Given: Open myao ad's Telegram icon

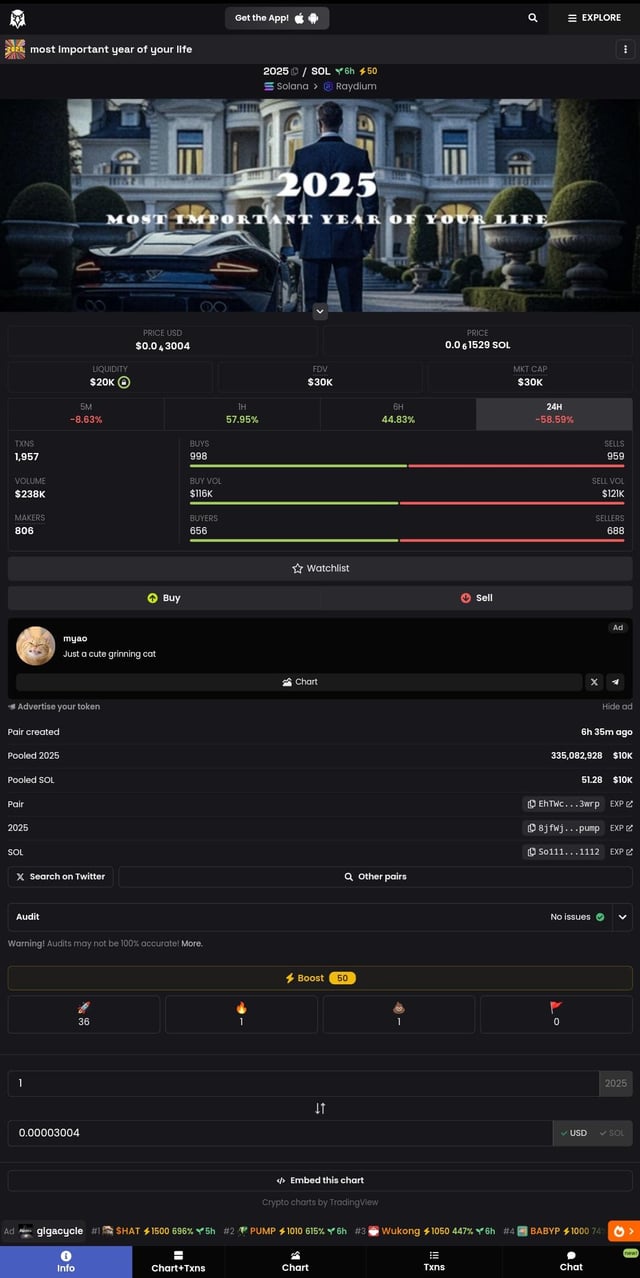Looking at the screenshot, I should pos(616,682).
